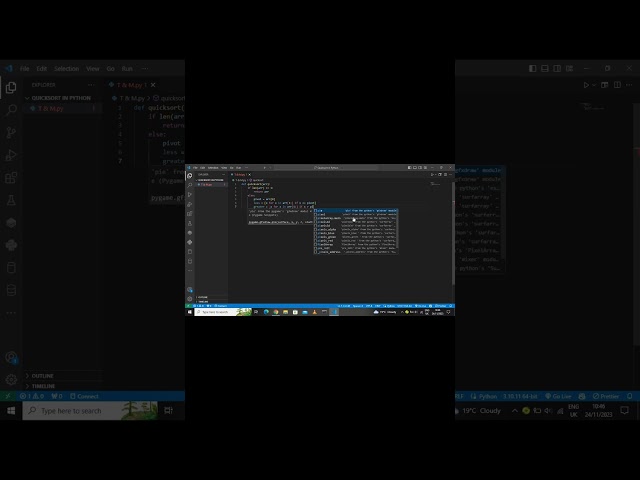
Task: Open Microsoft Edge from center window taskbar
Action: pos(266,312)
